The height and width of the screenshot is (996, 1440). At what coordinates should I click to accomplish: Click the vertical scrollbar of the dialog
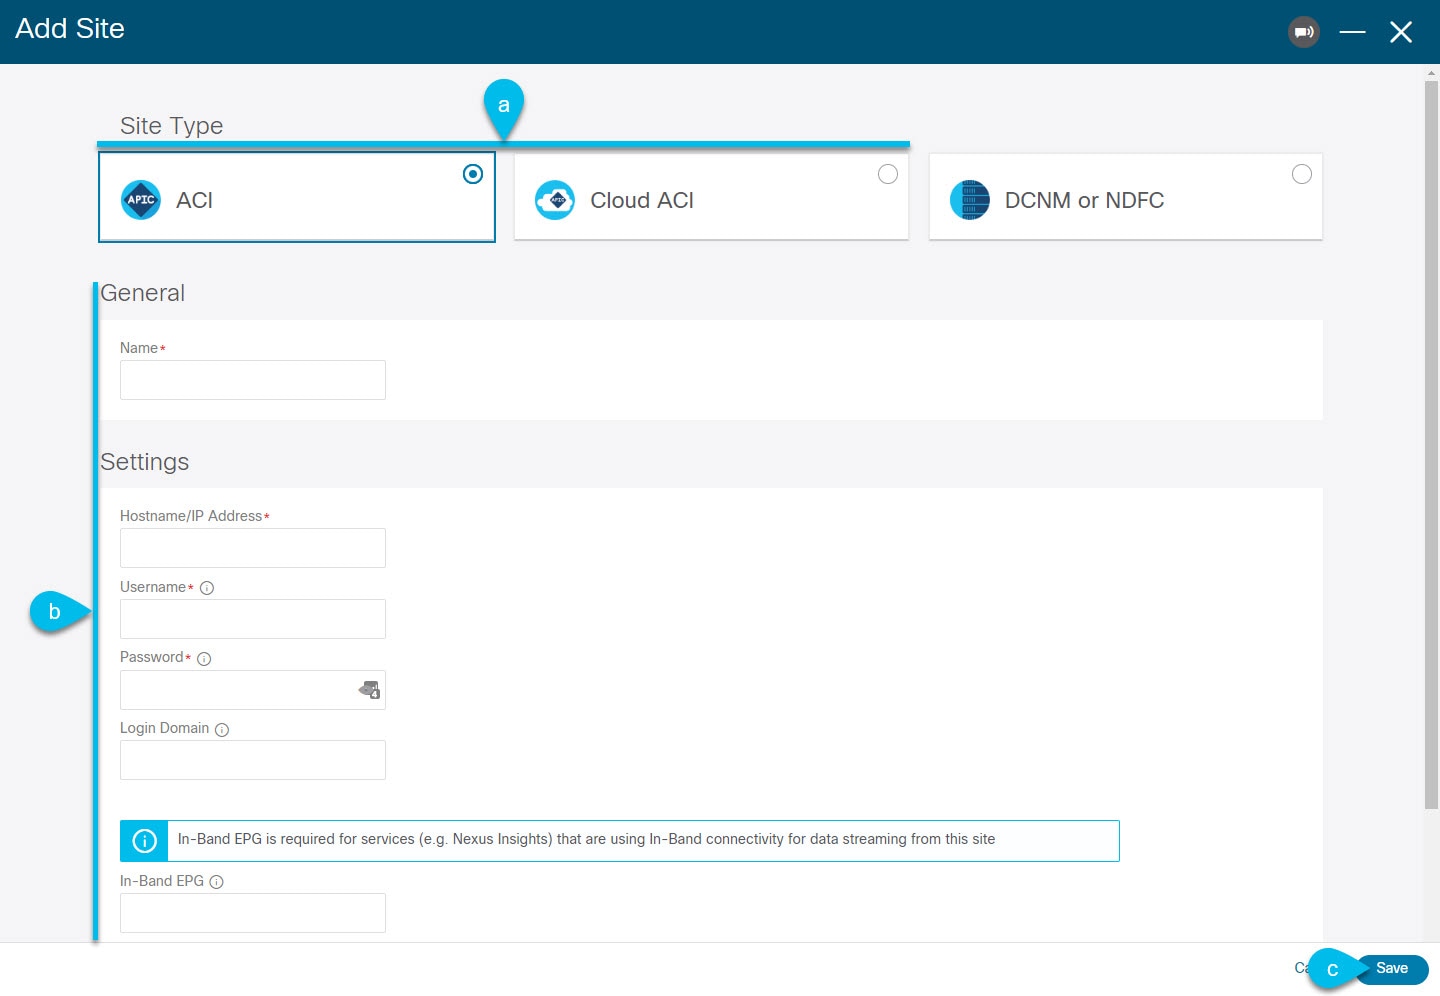point(1431,445)
